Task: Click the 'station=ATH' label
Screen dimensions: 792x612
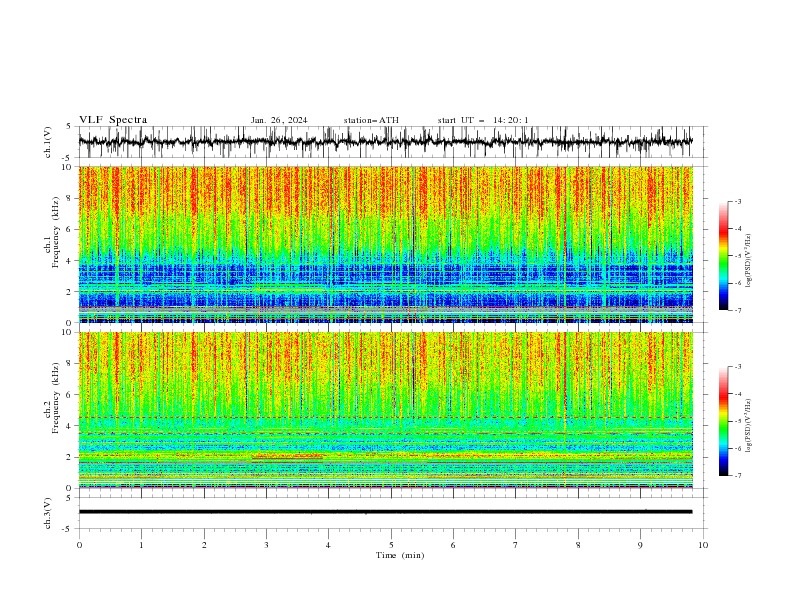Action: click(371, 120)
